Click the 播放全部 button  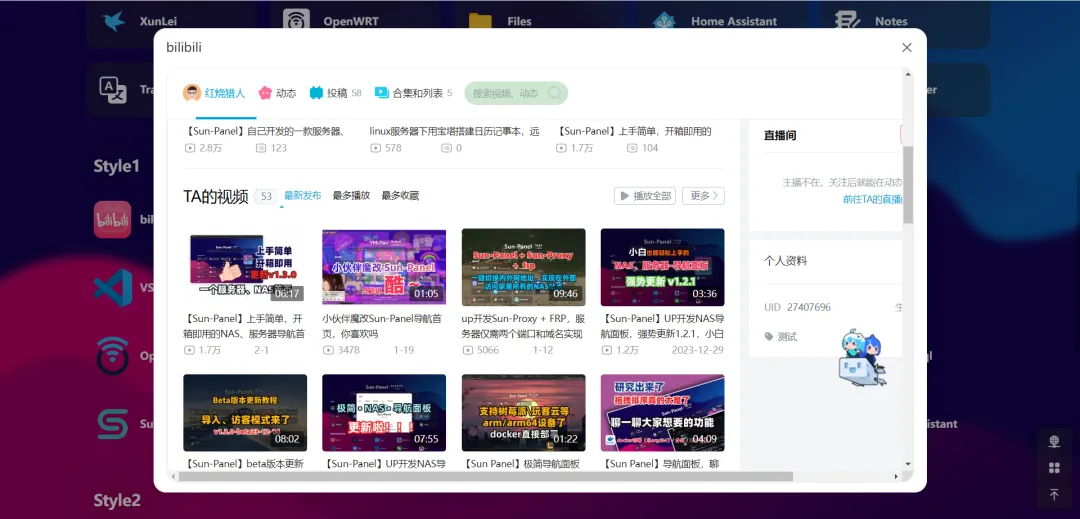(645, 195)
